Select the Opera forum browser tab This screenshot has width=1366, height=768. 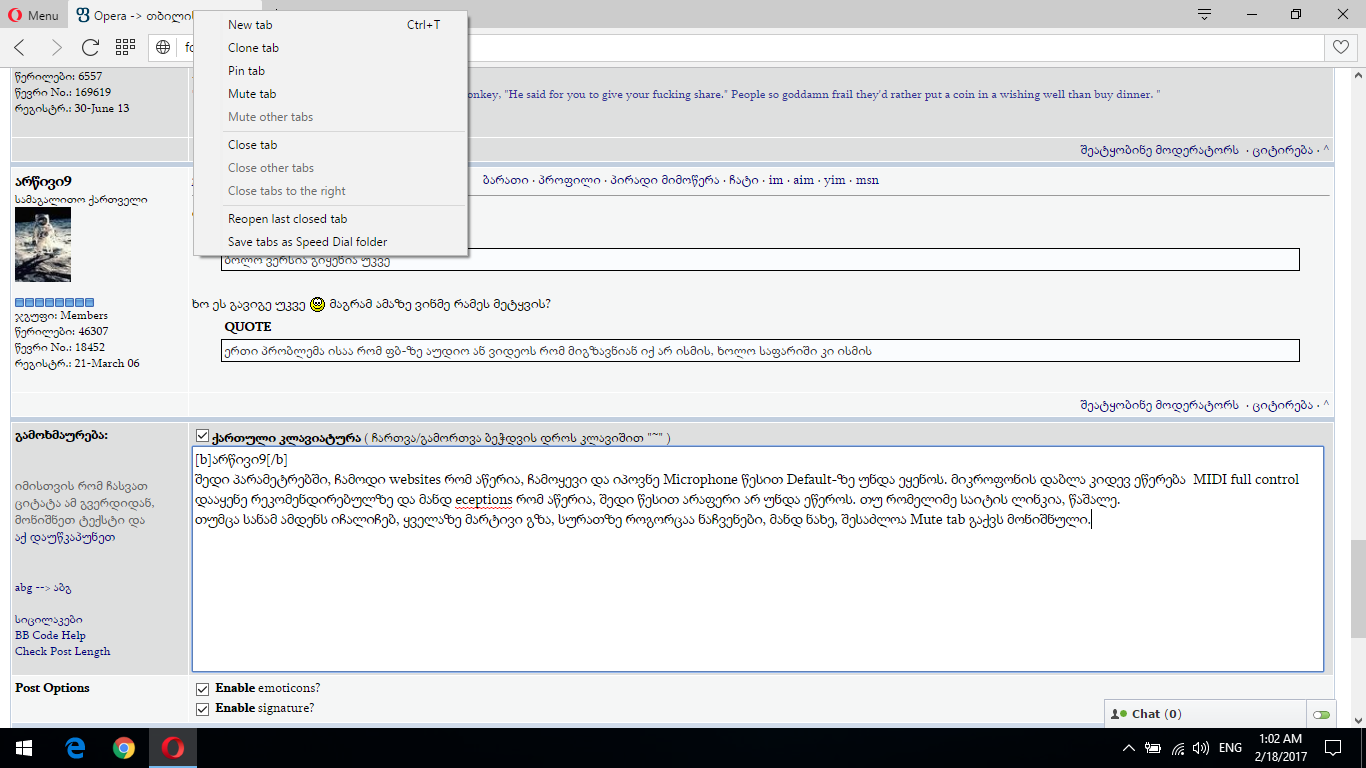pos(131,15)
